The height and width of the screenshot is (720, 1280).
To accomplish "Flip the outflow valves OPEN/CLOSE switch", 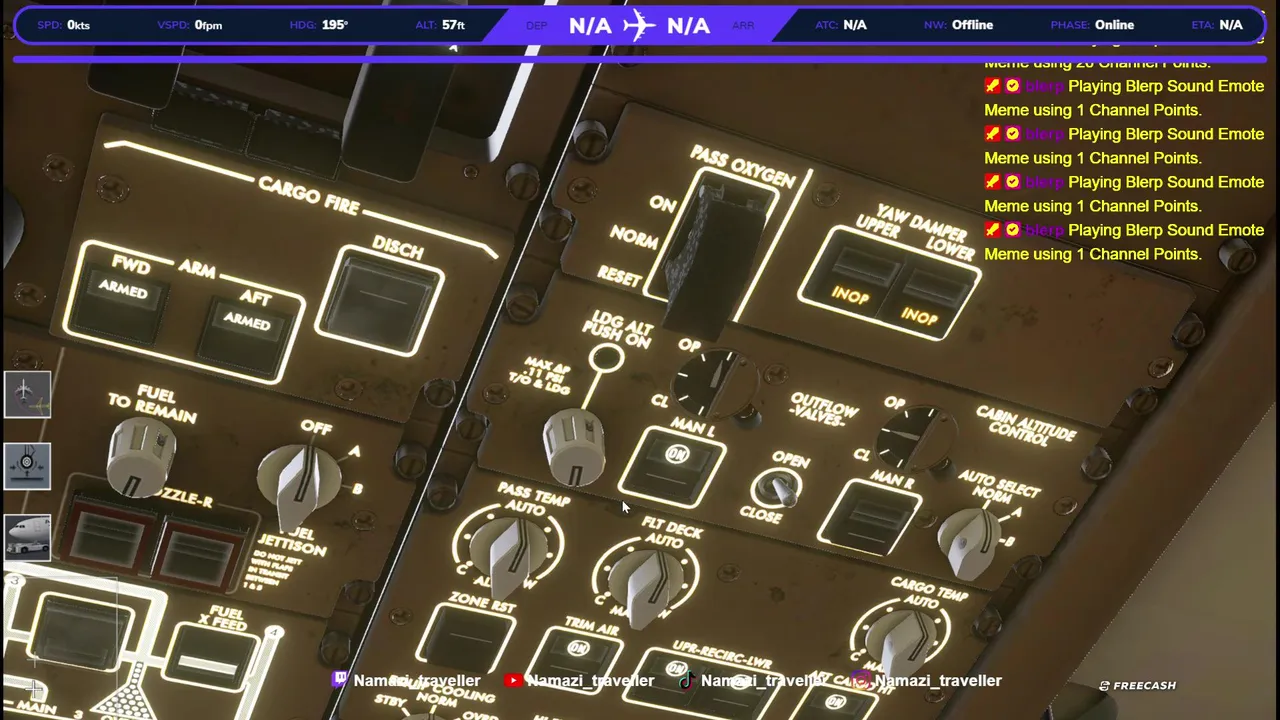I will (x=778, y=489).
